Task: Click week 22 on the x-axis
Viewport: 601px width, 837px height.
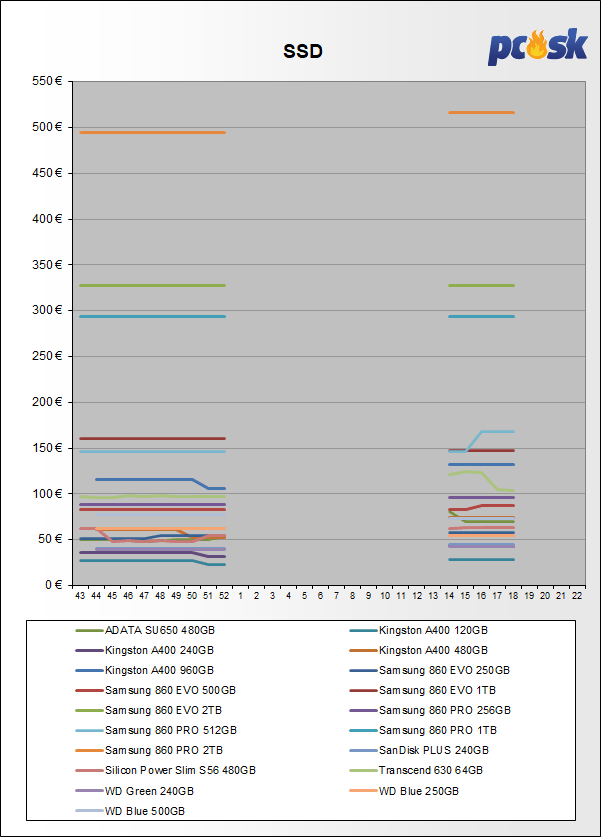Action: click(x=577, y=595)
